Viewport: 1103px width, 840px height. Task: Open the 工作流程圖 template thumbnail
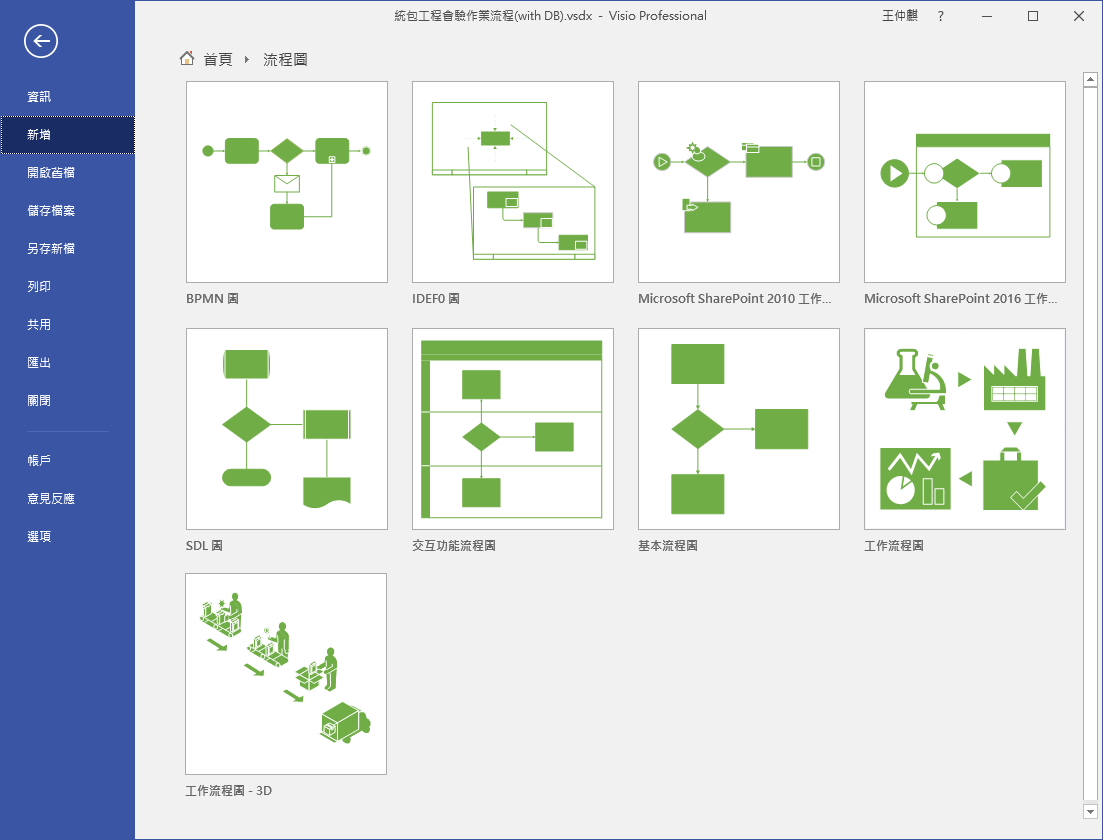click(964, 428)
